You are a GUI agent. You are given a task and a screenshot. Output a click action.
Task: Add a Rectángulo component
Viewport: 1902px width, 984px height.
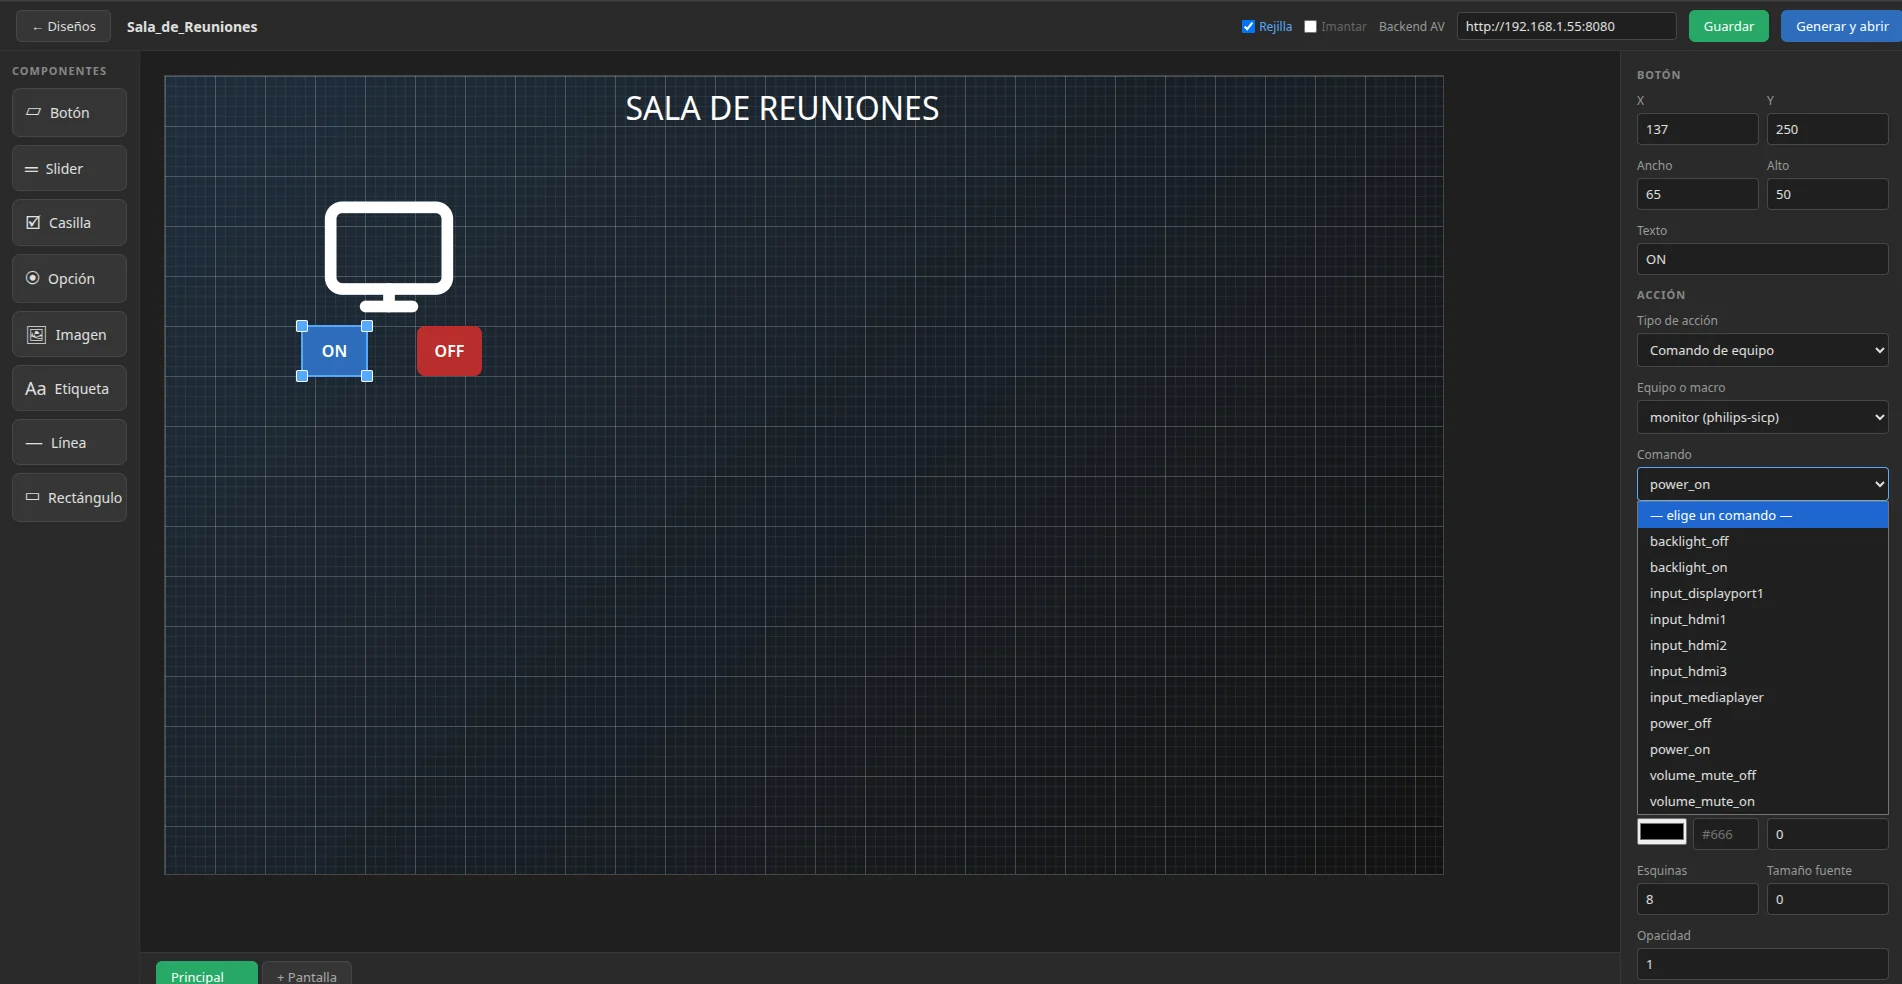(69, 498)
